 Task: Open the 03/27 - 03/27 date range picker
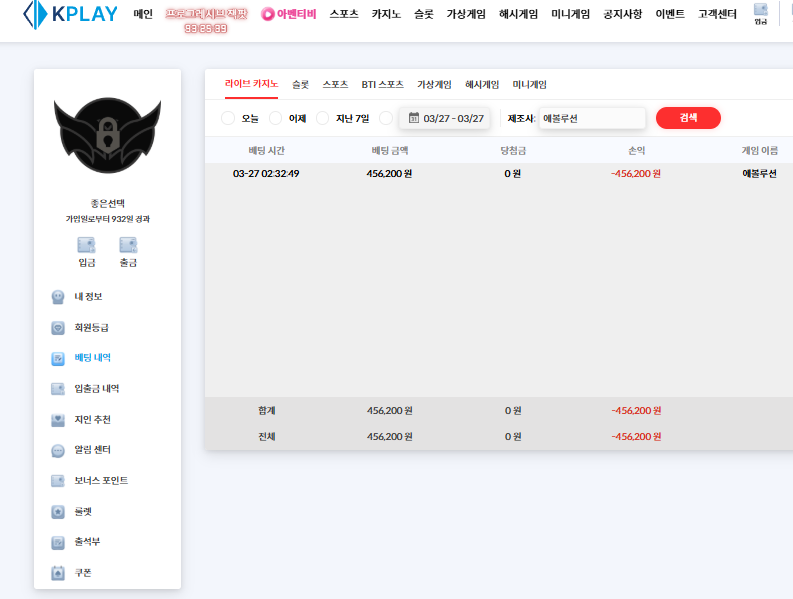(445, 118)
